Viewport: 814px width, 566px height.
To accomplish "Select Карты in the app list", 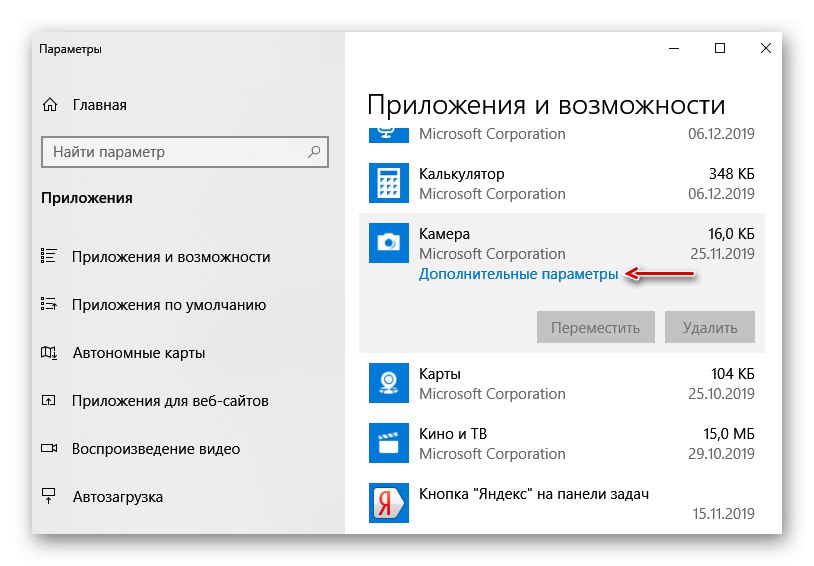I will point(562,383).
